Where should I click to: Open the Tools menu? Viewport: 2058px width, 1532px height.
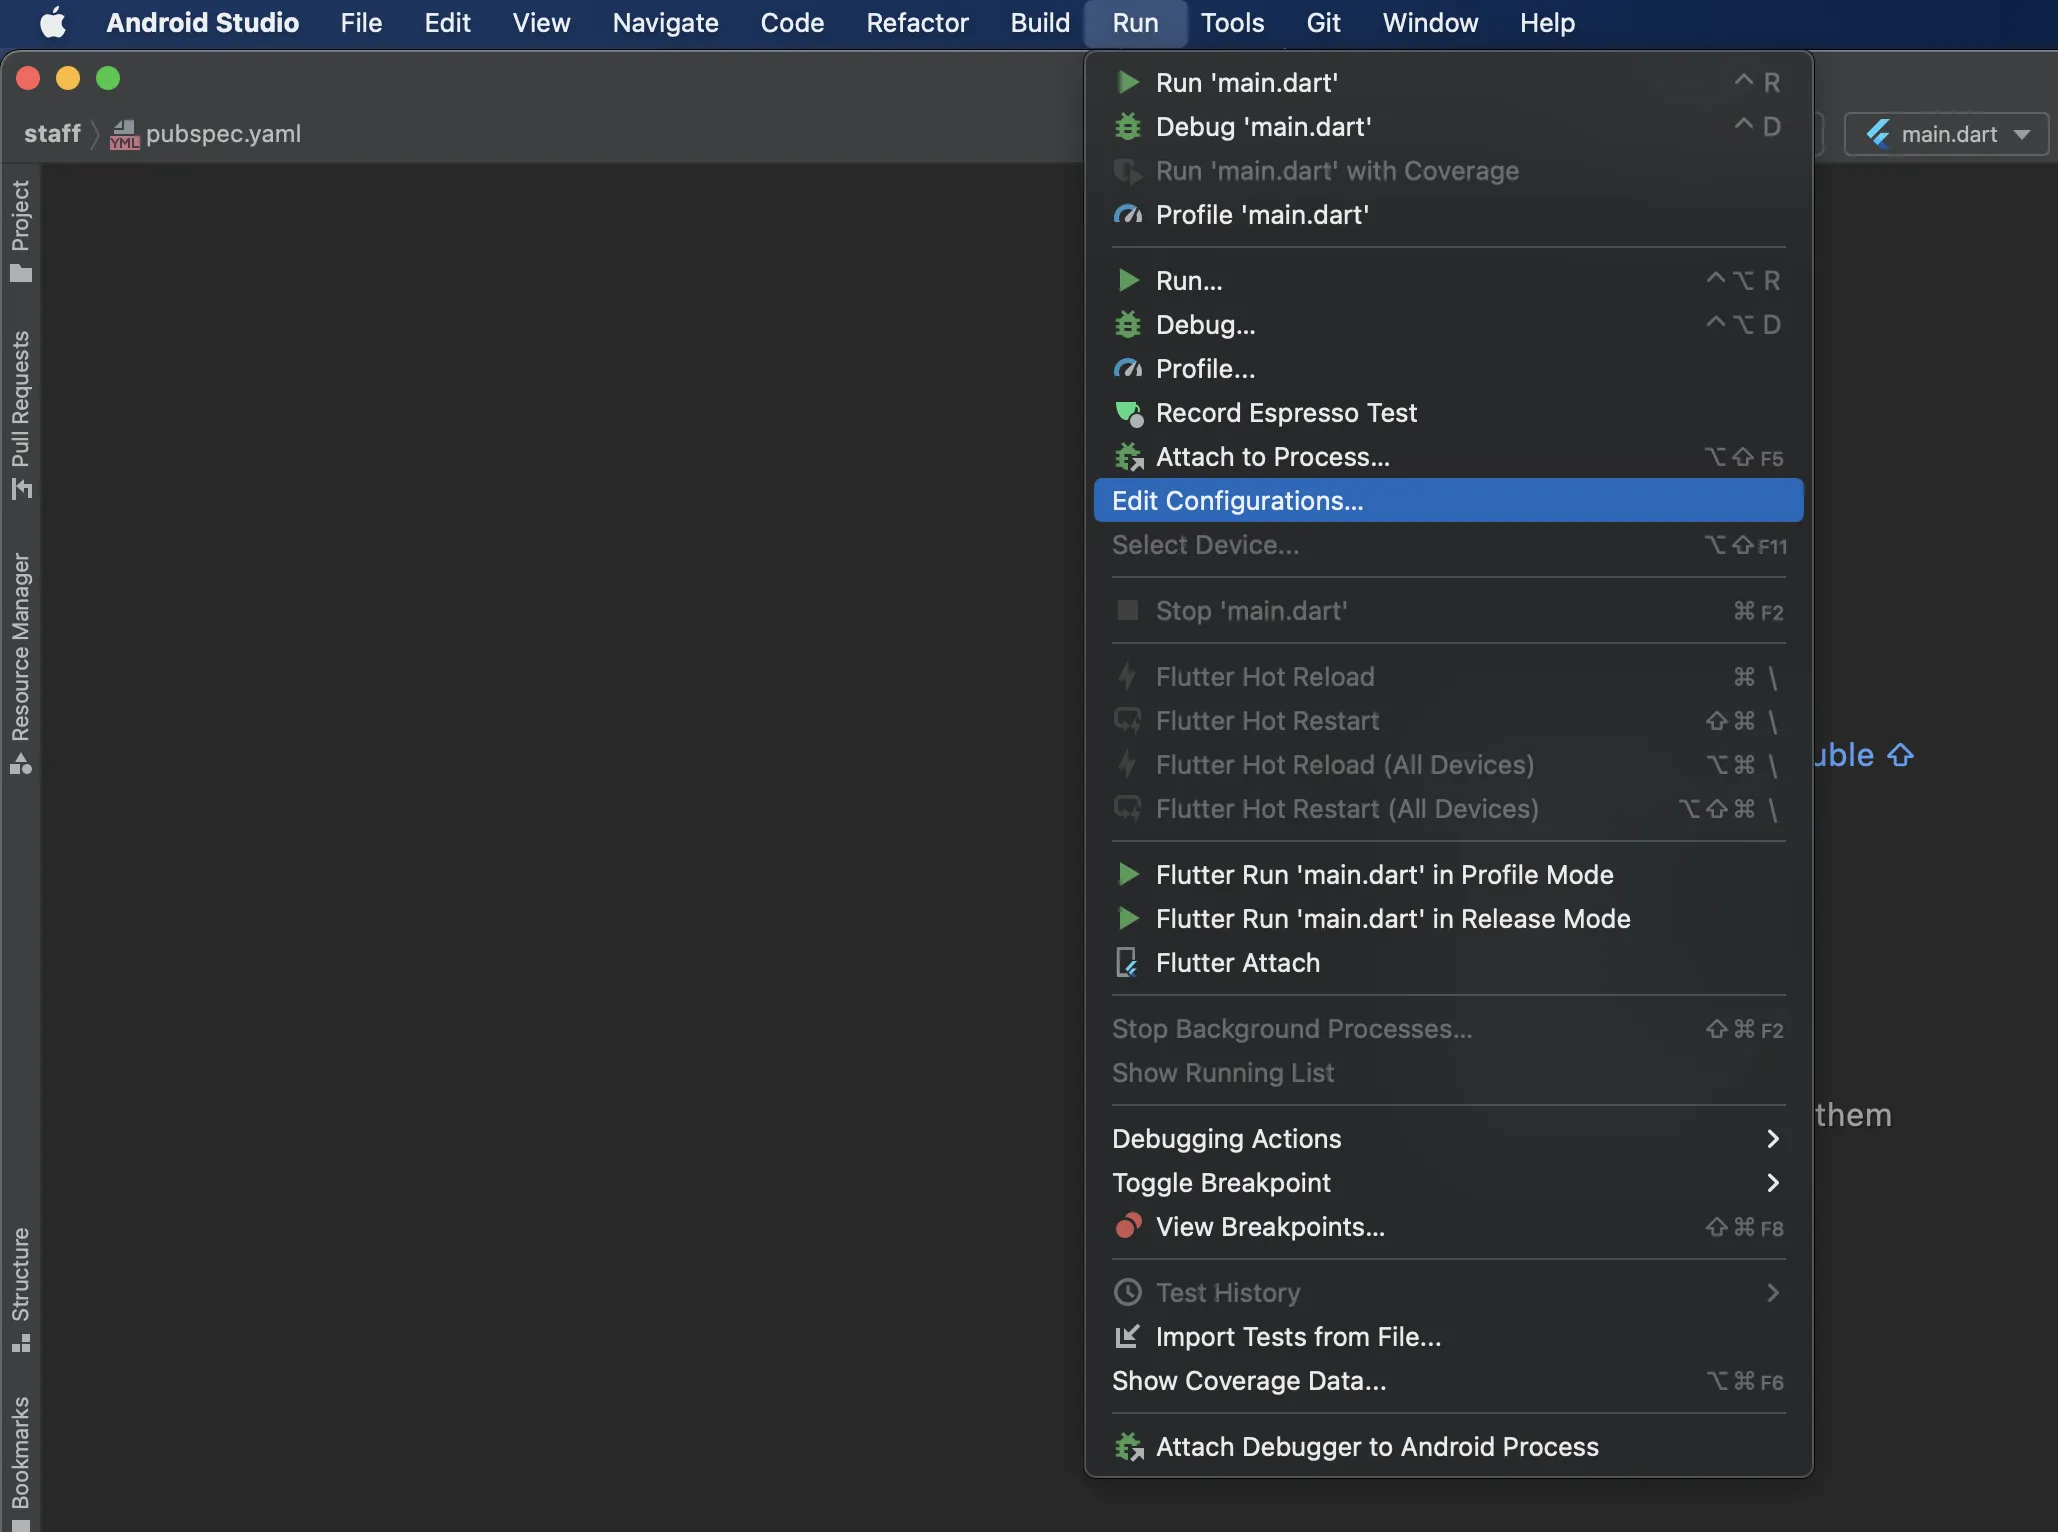click(x=1231, y=23)
